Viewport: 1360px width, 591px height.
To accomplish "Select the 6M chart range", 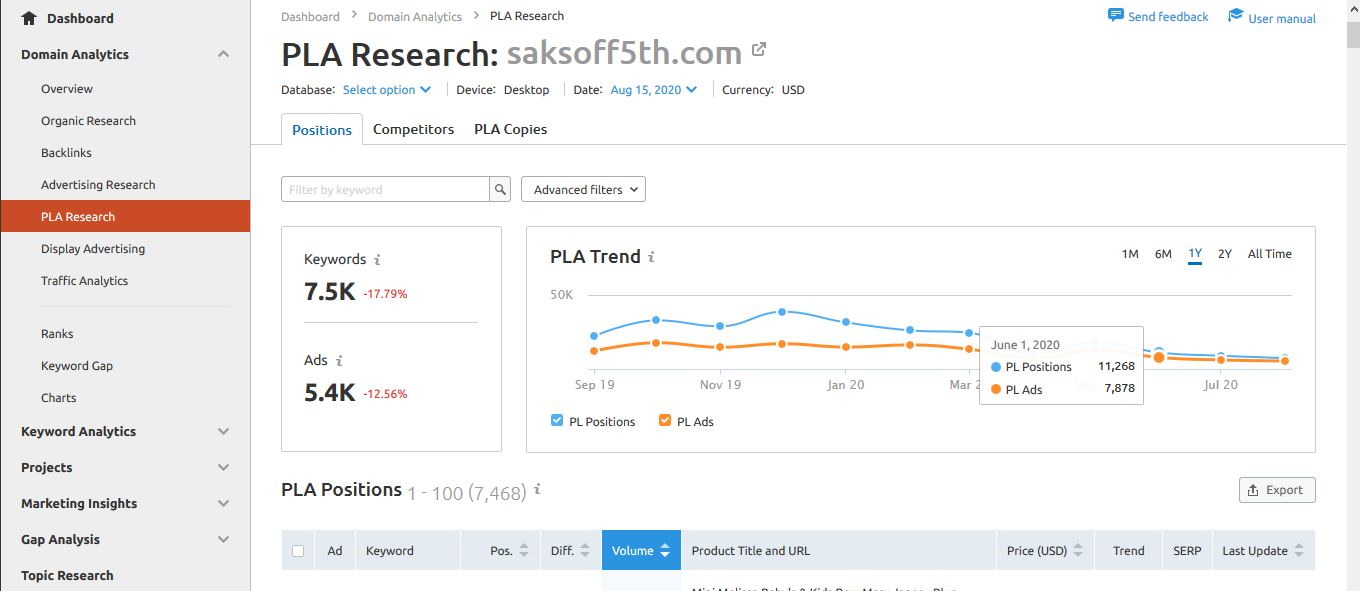I will coord(1163,254).
